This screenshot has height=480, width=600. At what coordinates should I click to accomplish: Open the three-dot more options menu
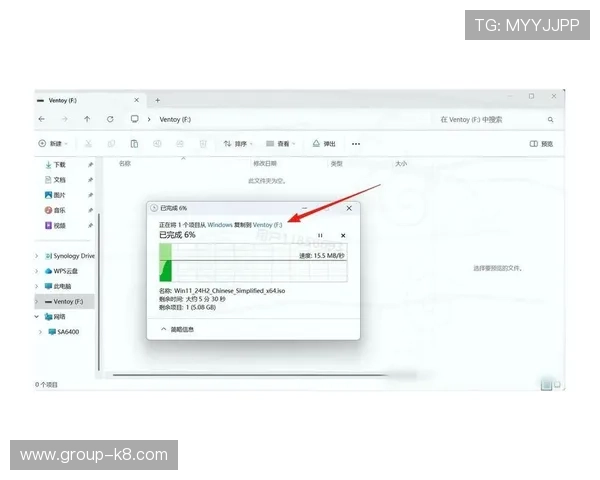[356, 144]
